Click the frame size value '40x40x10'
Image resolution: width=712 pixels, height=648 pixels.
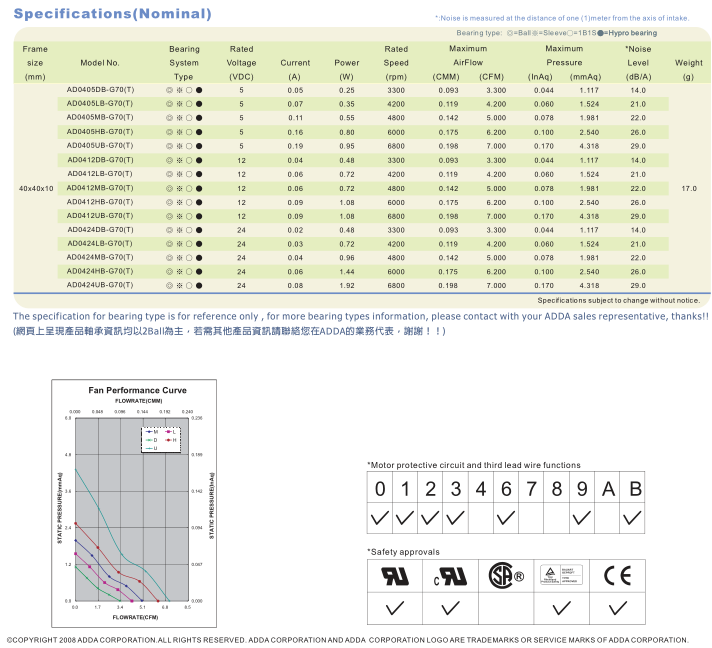pyautogui.click(x=36, y=188)
